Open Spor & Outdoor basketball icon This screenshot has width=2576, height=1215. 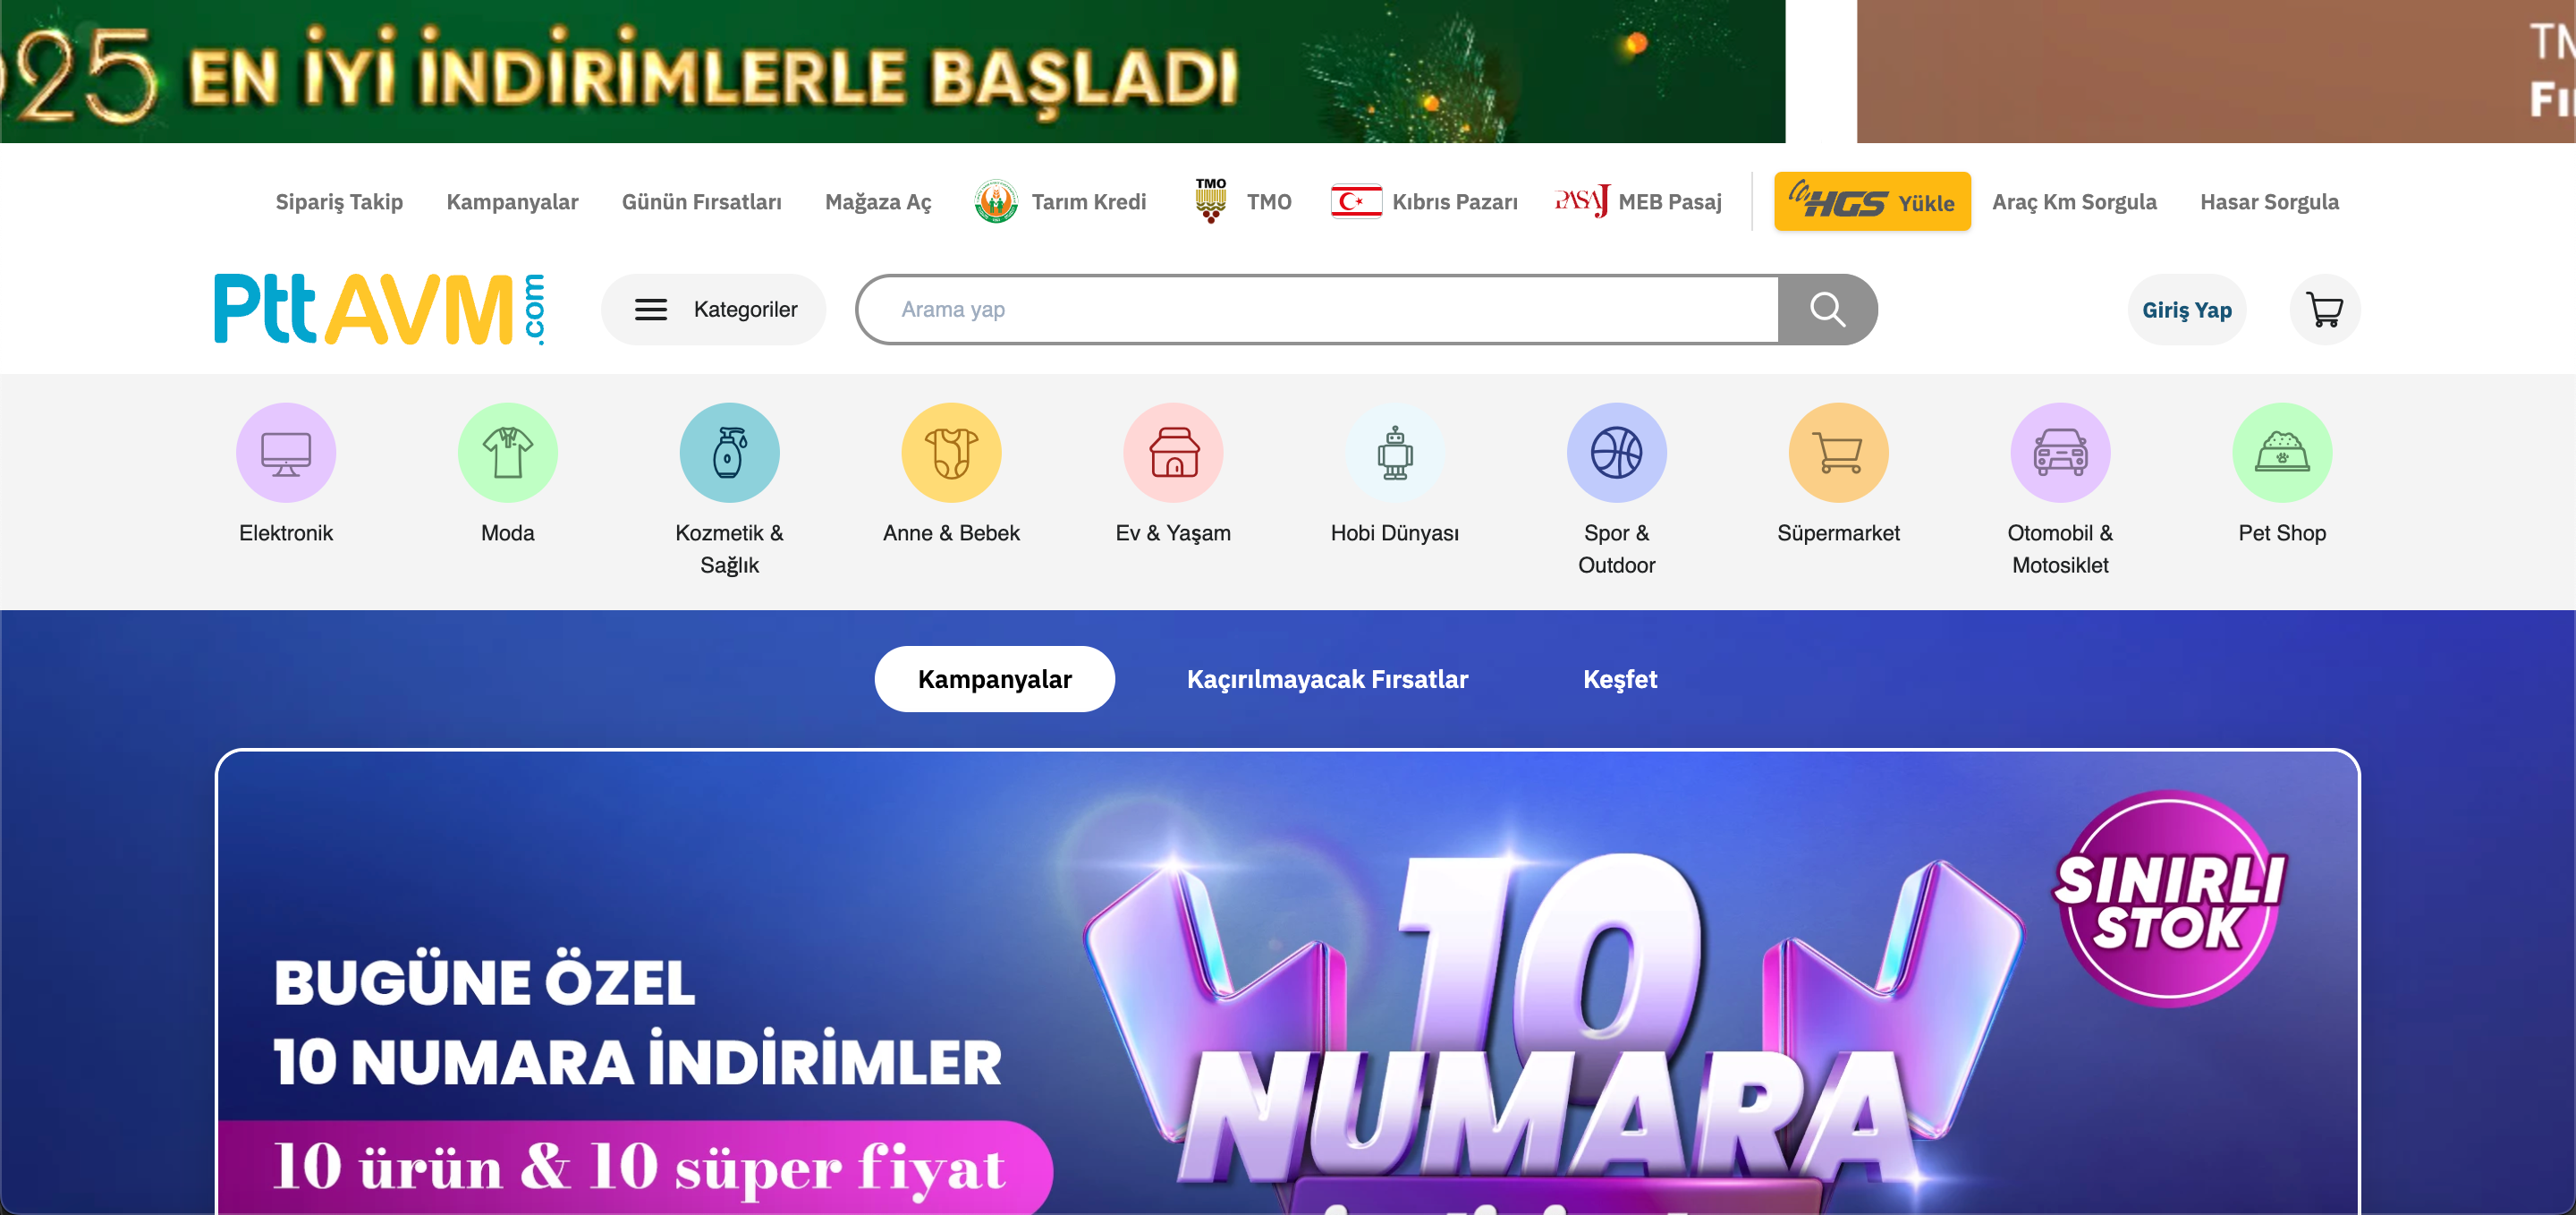point(1617,453)
